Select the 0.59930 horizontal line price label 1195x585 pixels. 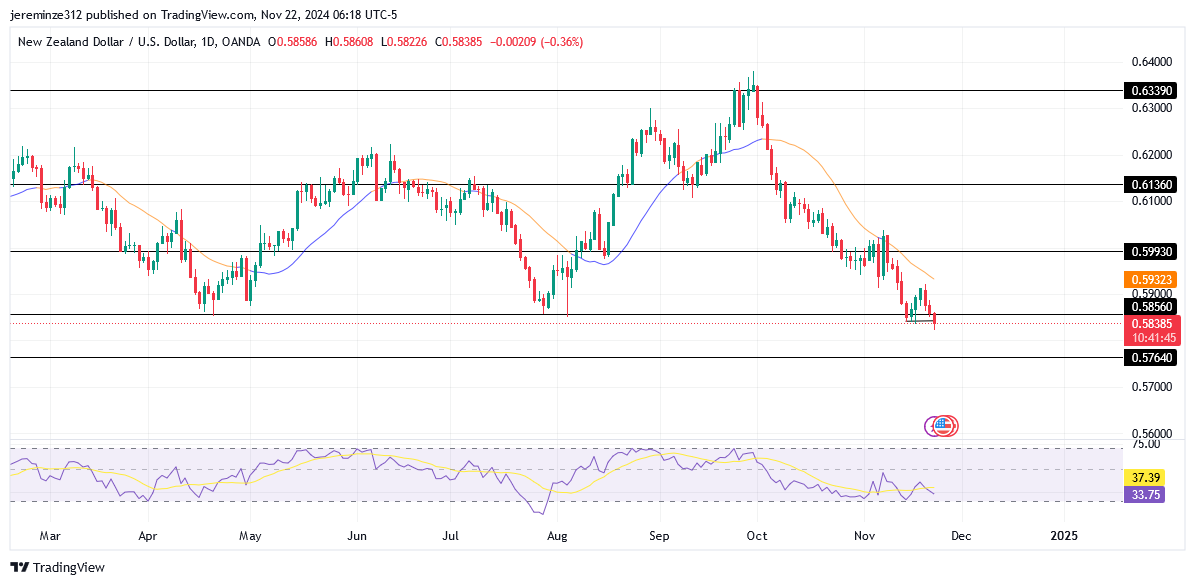click(1151, 251)
